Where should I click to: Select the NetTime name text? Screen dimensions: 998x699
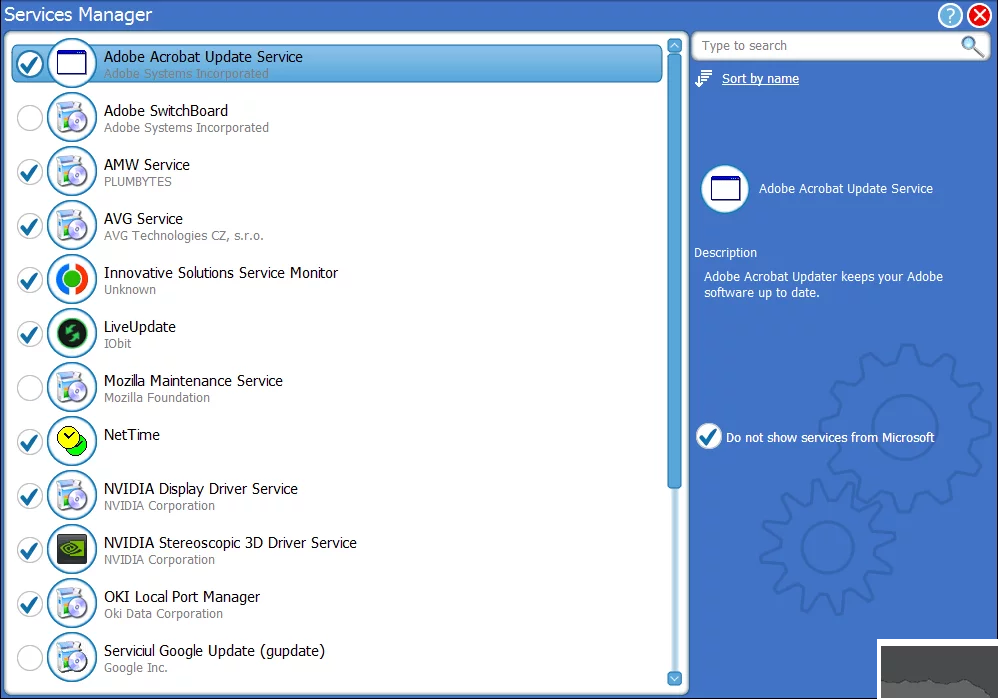[x=132, y=435]
